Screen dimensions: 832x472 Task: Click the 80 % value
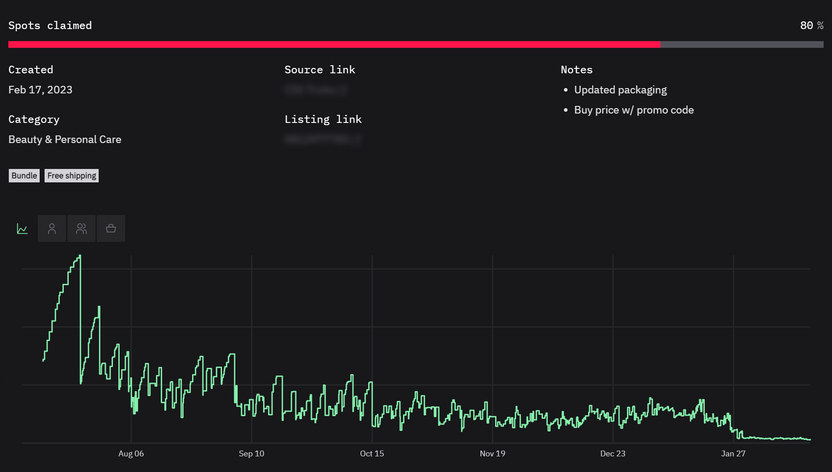[811, 25]
